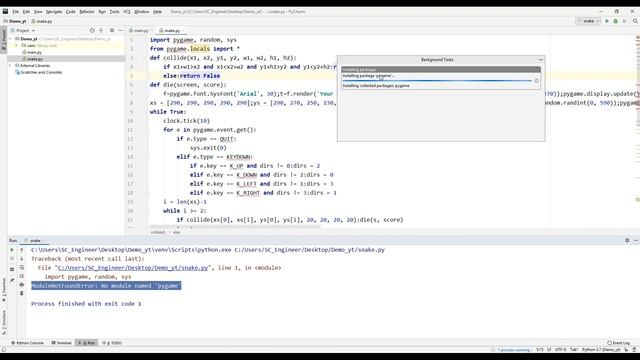640x360 pixels.
Task: Open Terminal tool window
Action: point(62,343)
